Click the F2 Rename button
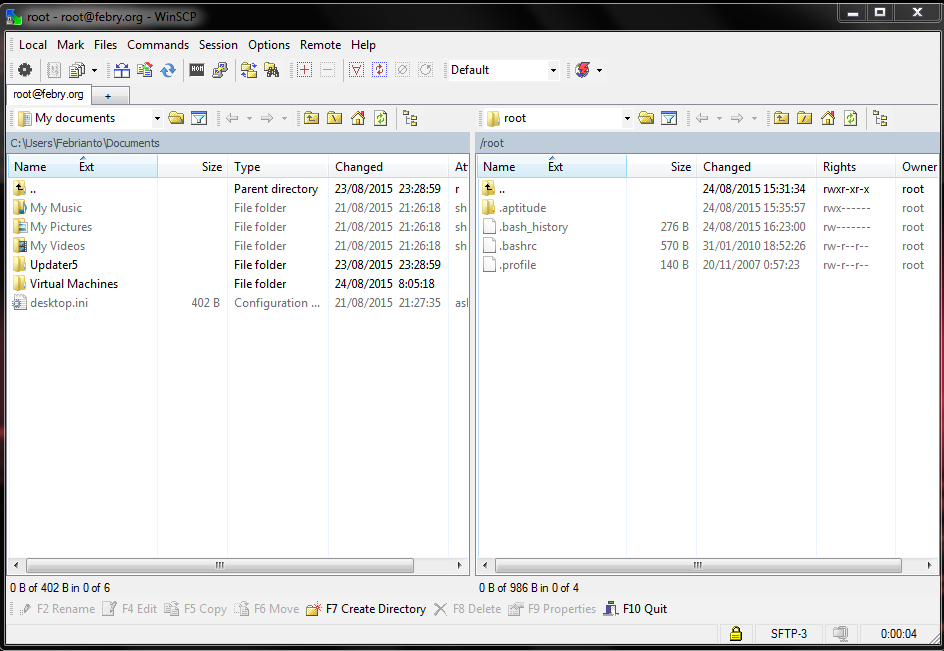 [57, 609]
